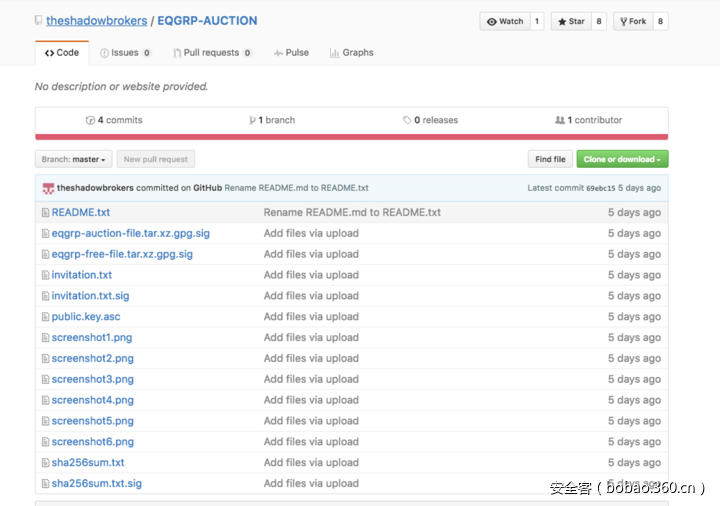Click file icon beside README.txt
Viewport: 720px width, 506px height.
(45, 213)
